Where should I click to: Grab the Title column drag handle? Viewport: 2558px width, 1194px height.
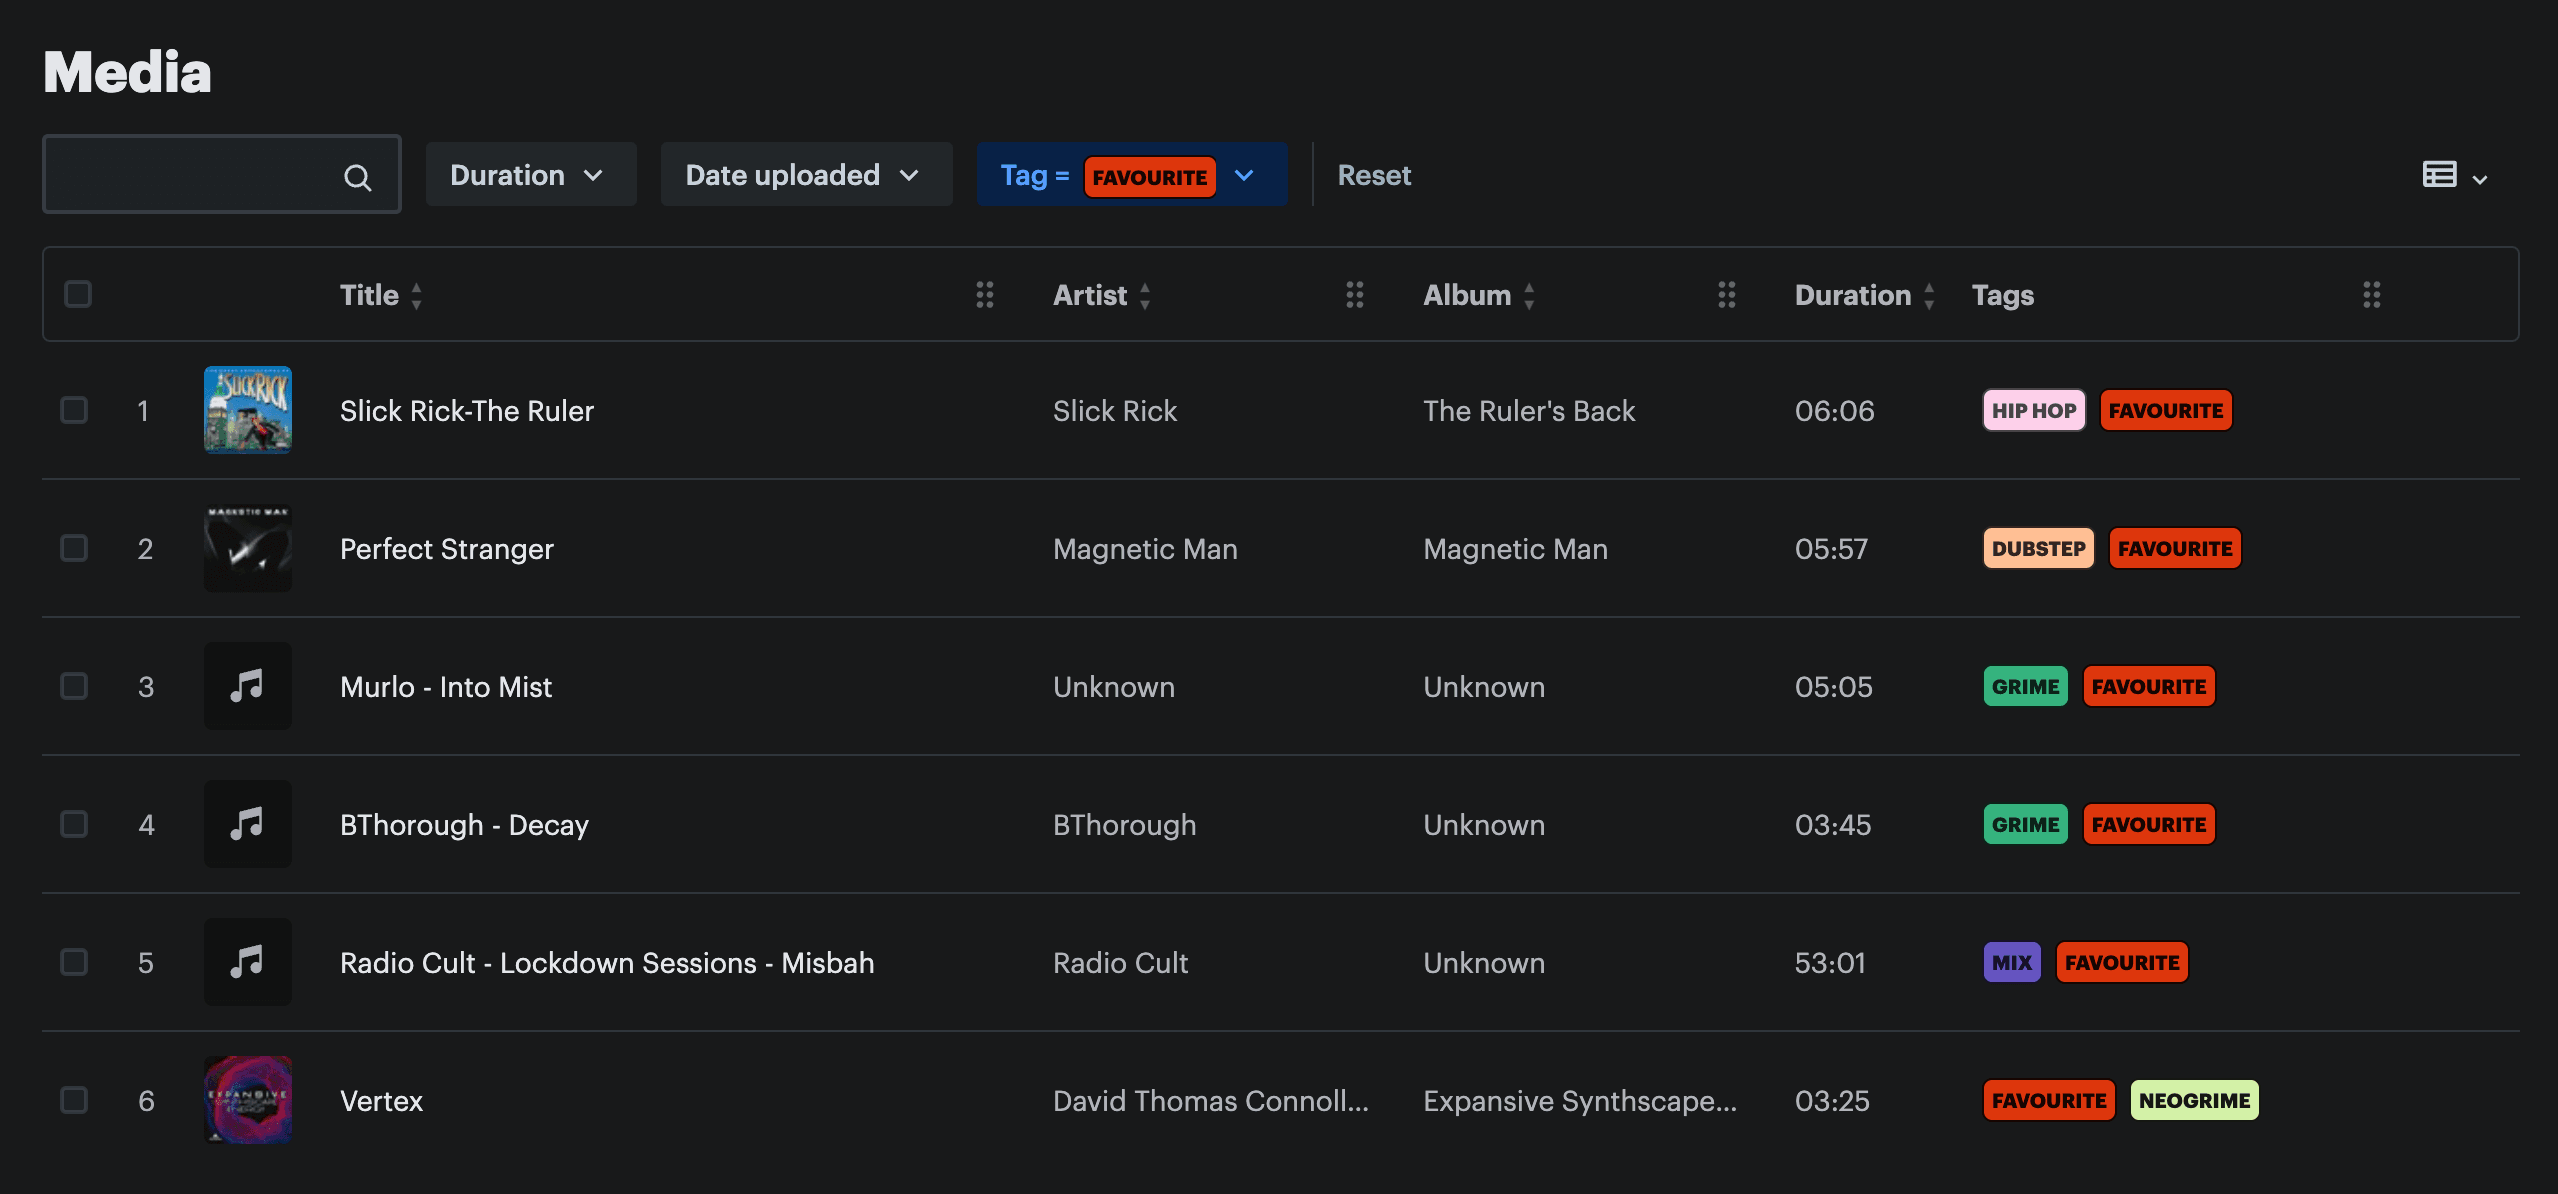pos(984,295)
